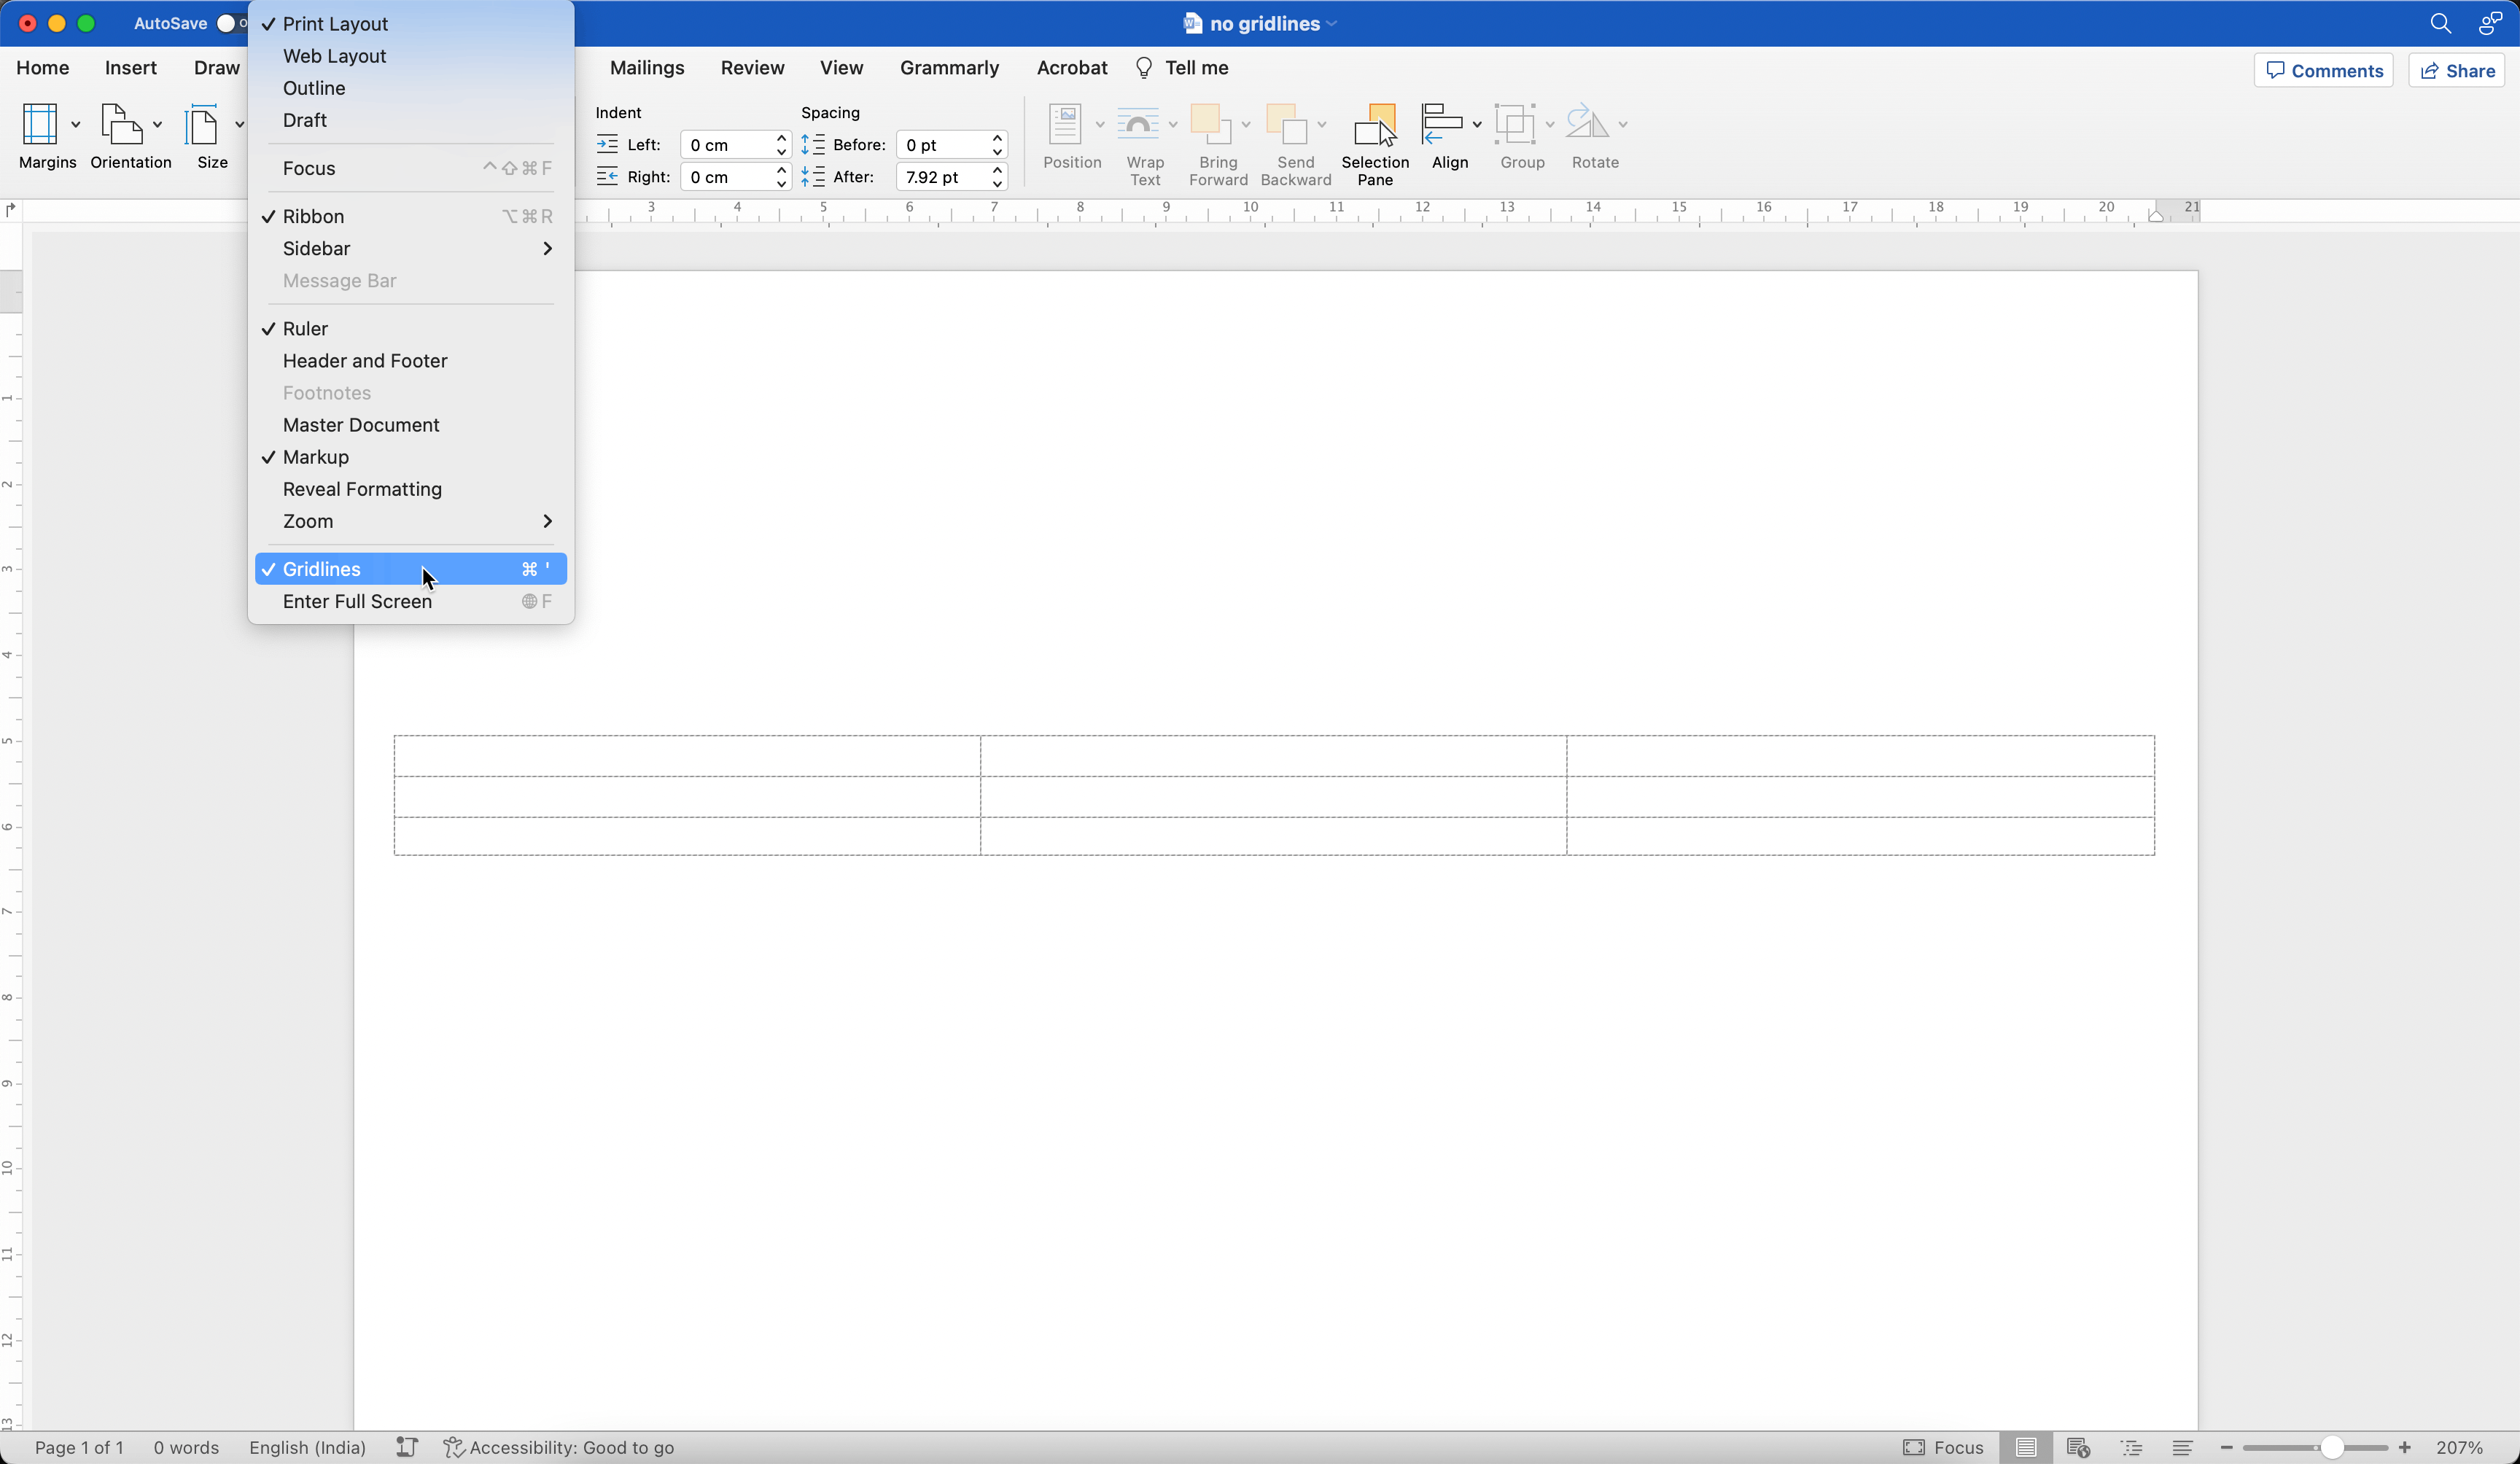
Task: Switch to Web Layout view in status bar
Action: [x=2078, y=1447]
